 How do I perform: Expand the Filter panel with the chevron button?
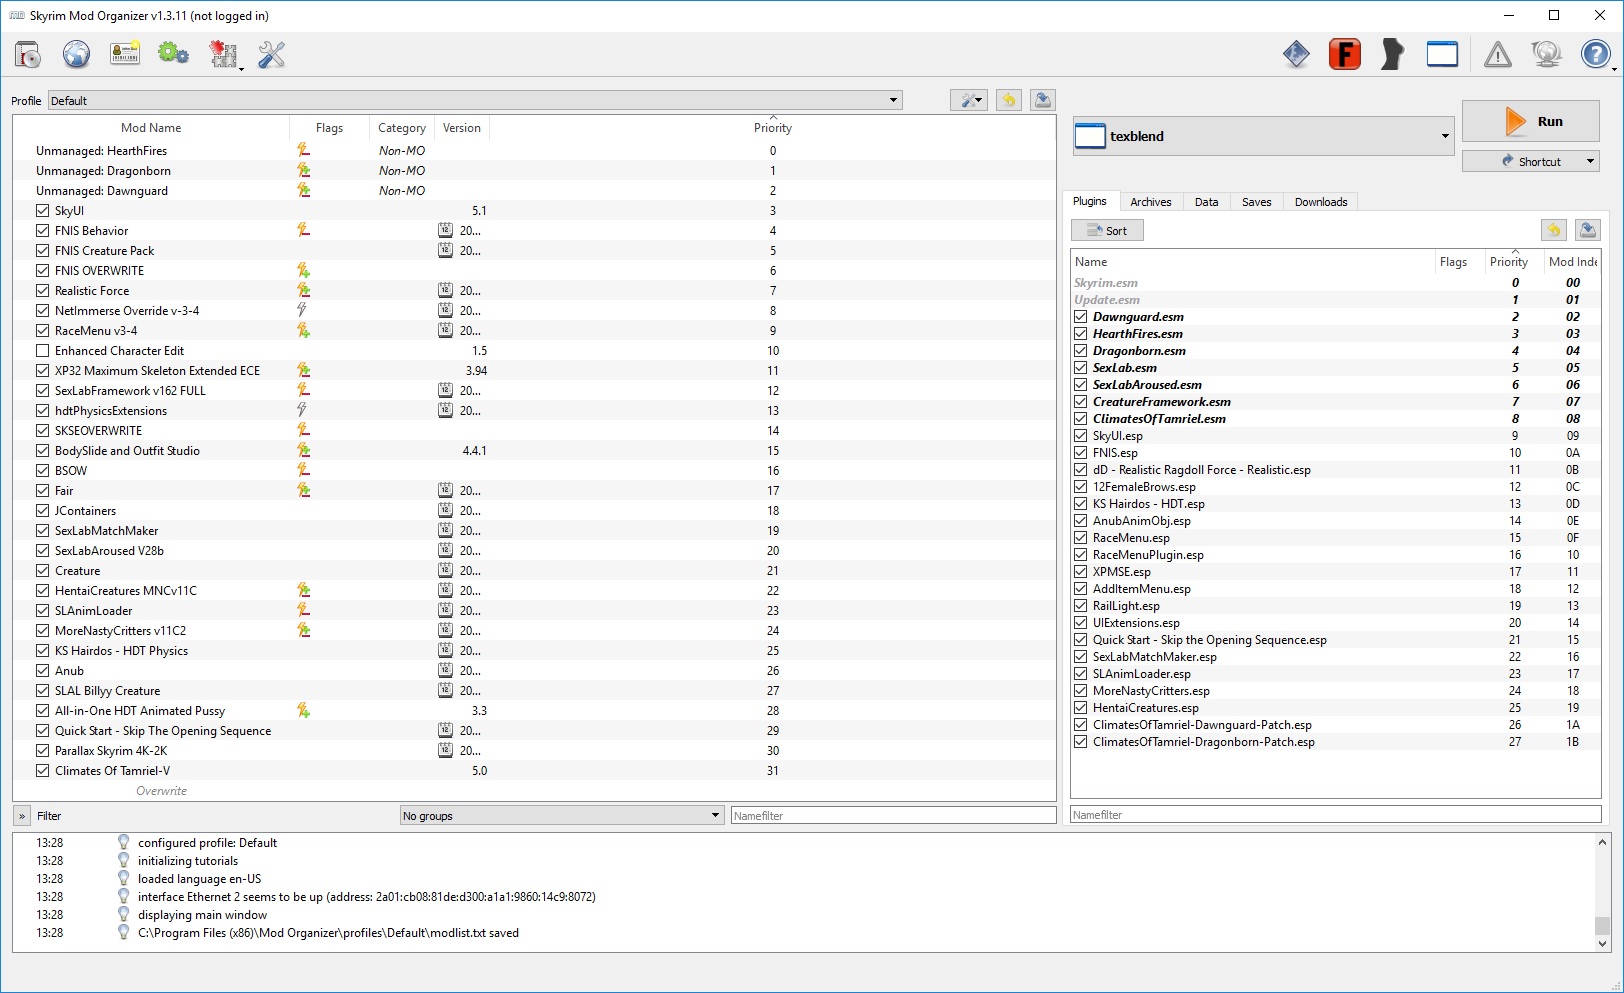pyautogui.click(x=21, y=815)
